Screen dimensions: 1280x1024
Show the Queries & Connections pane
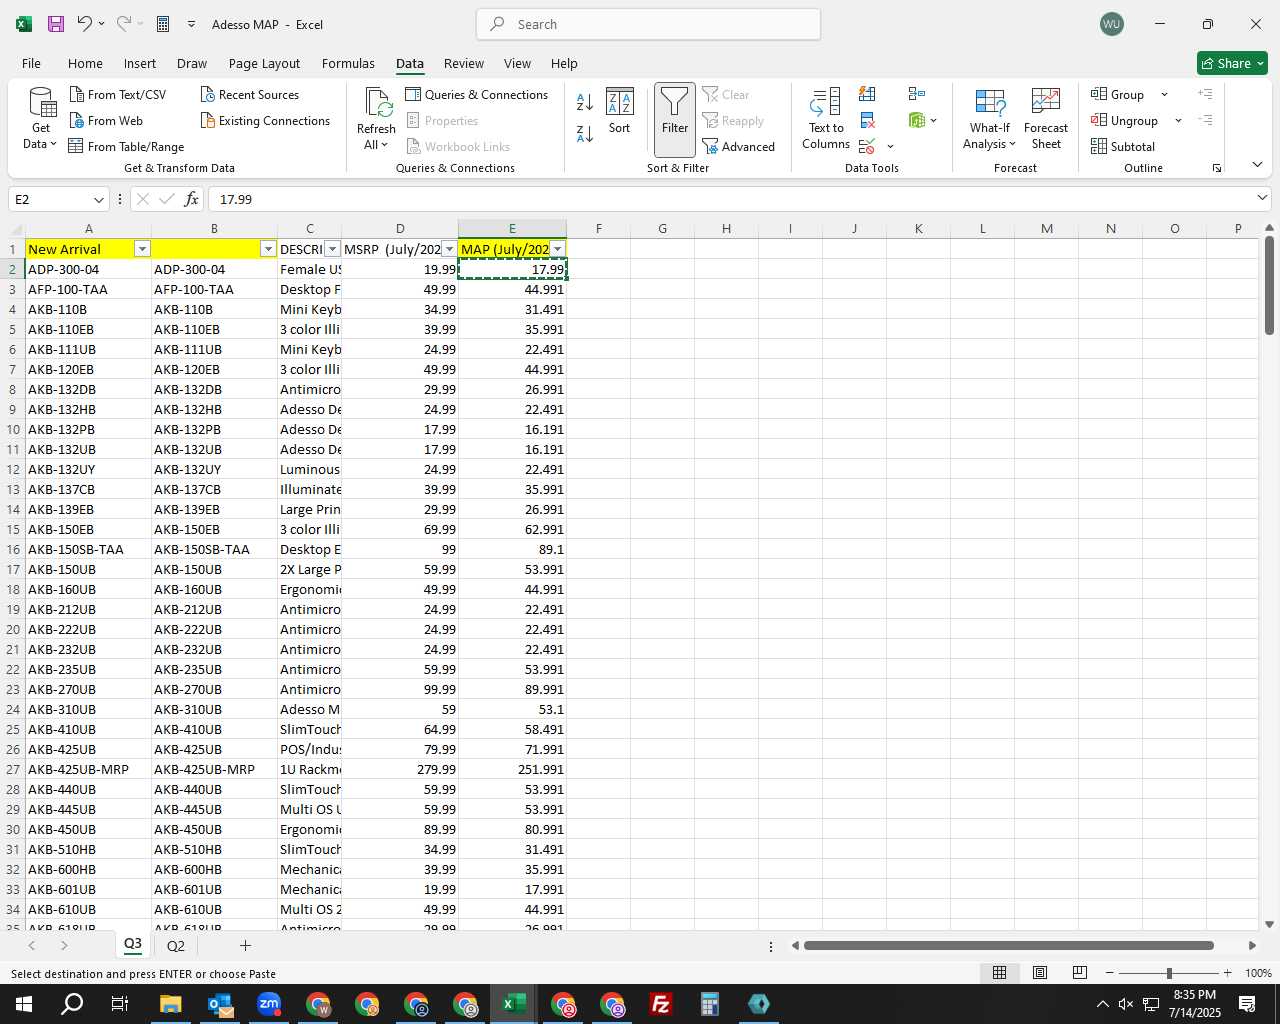point(477,94)
